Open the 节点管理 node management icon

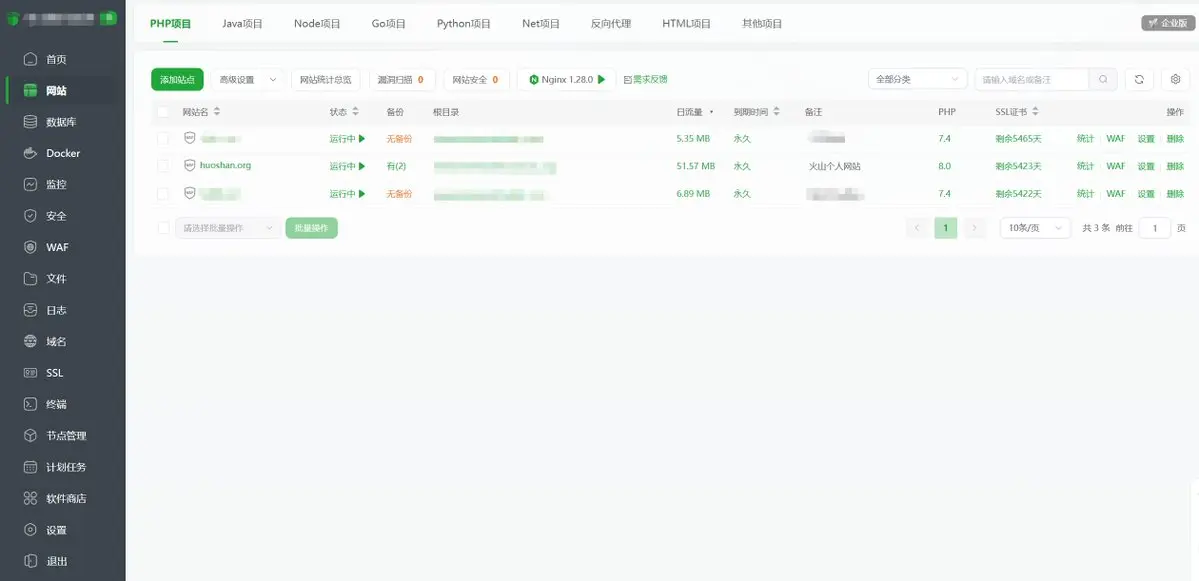[x=30, y=436]
